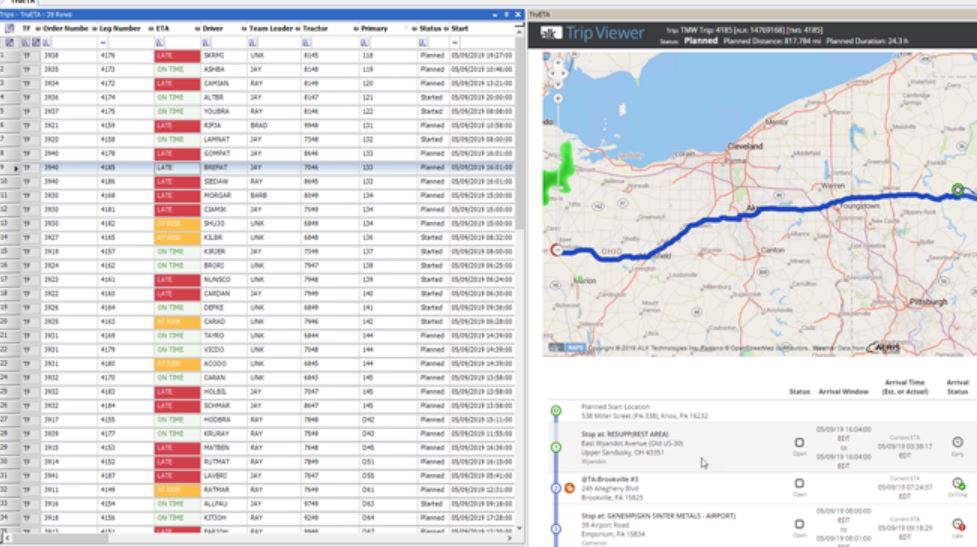Select row with driver MORGAR
This screenshot has width=977, height=547.
[258, 196]
